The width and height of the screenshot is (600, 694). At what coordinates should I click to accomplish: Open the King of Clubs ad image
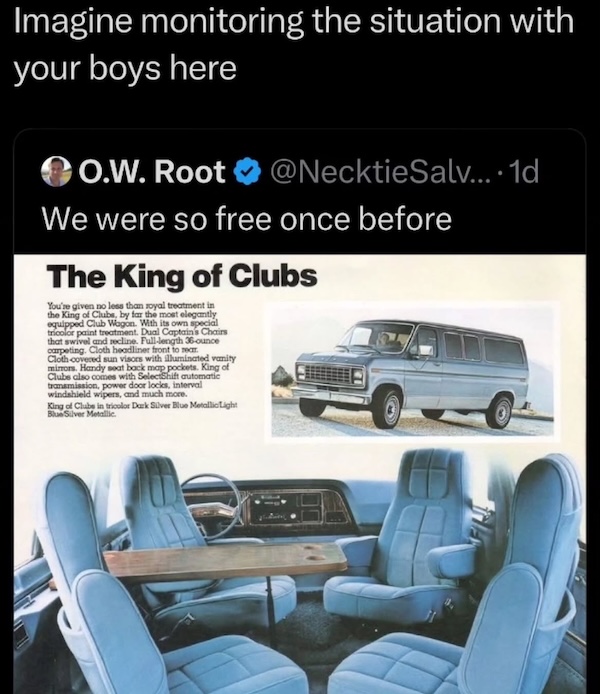tap(300, 474)
